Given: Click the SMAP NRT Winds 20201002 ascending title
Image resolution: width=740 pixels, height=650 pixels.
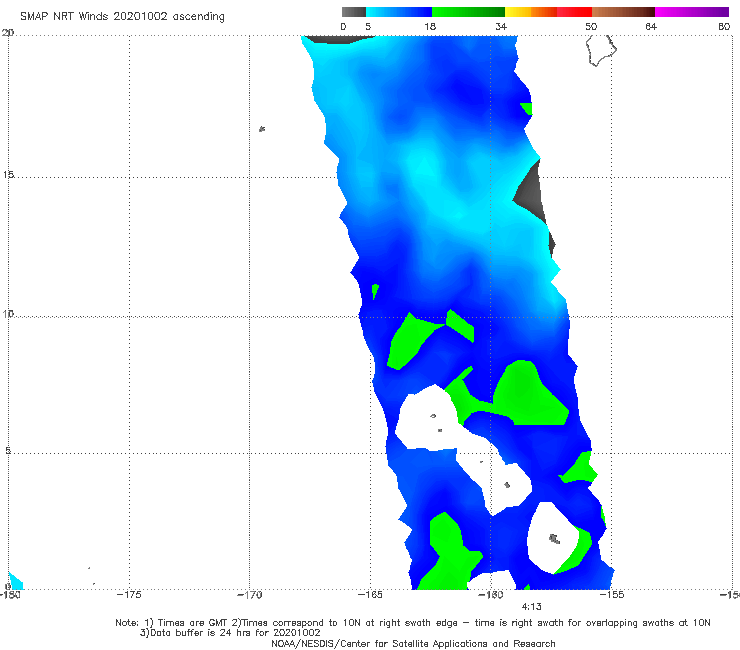Looking at the screenshot, I should pyautogui.click(x=122, y=17).
